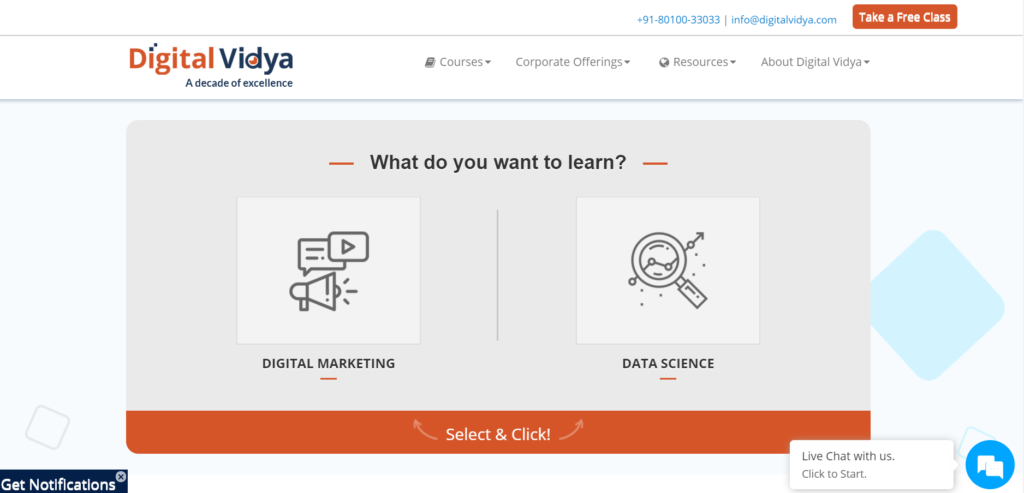Screen dimensions: 1024x493
Task: Click the +91-80100-33033 phone link
Action: click(679, 20)
